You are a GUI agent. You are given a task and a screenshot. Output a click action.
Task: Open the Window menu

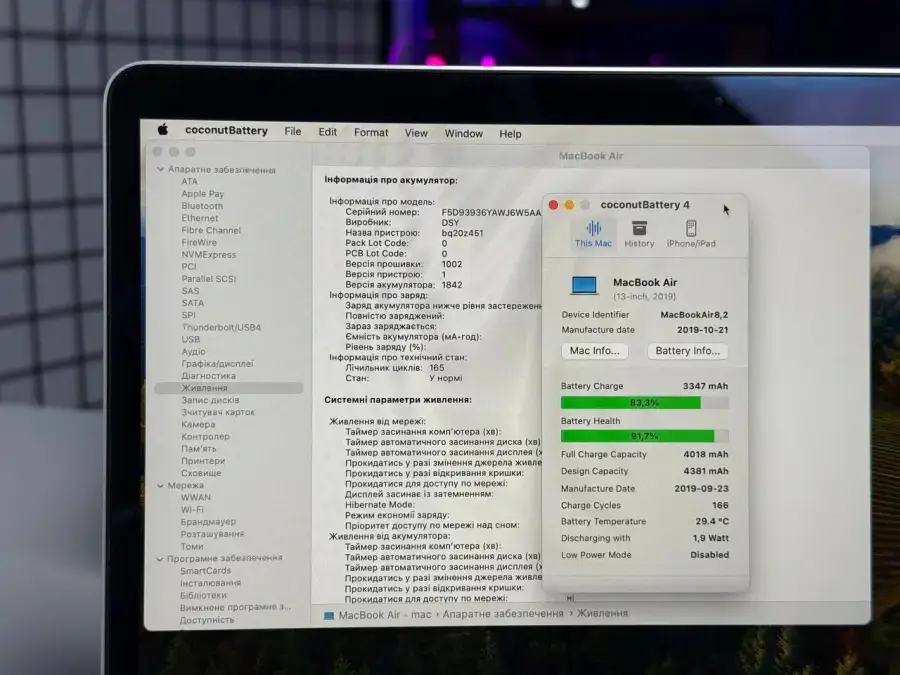click(466, 132)
